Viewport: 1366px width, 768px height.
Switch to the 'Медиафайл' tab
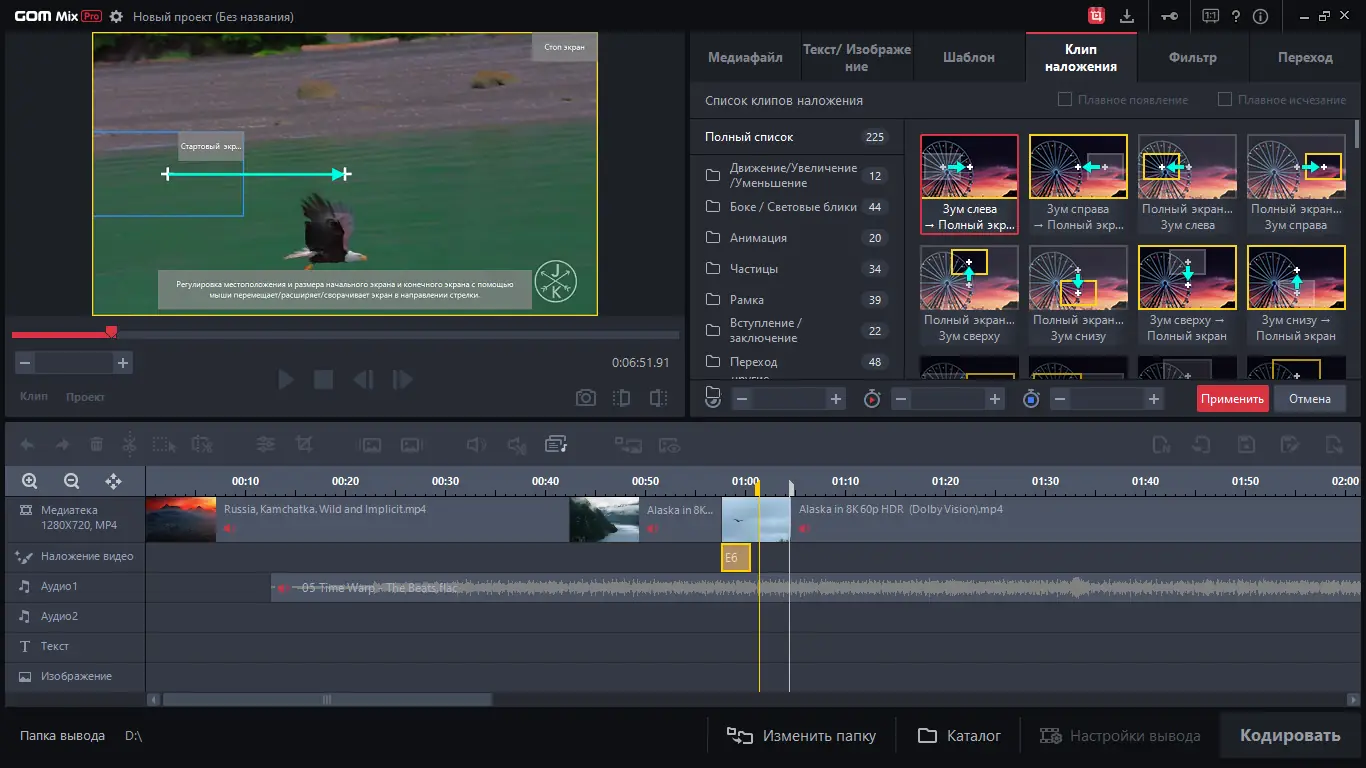click(745, 57)
